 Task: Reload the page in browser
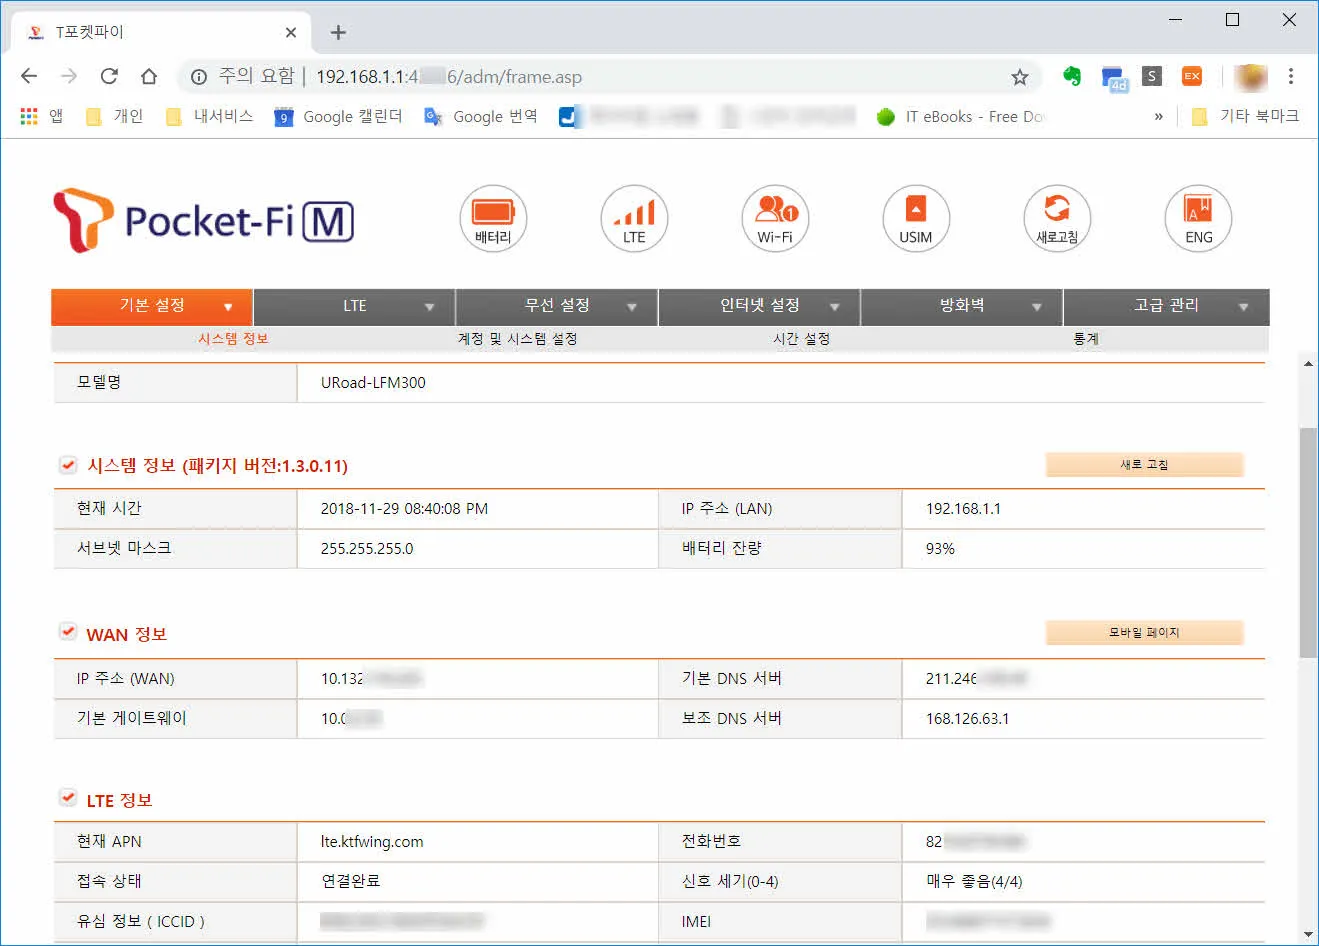pyautogui.click(x=109, y=76)
